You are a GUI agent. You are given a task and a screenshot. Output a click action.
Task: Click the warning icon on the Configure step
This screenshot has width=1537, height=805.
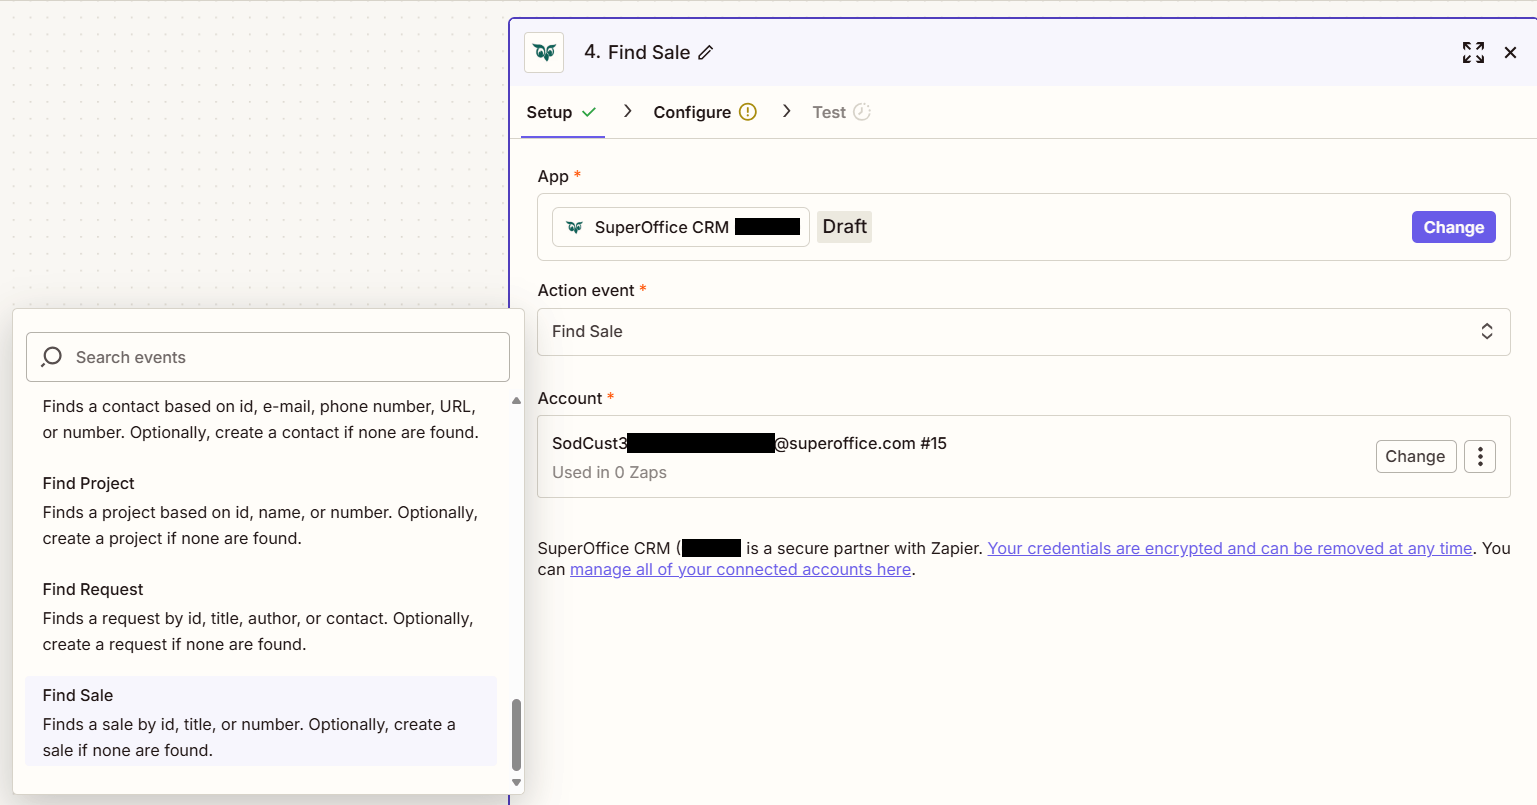pyautogui.click(x=749, y=112)
